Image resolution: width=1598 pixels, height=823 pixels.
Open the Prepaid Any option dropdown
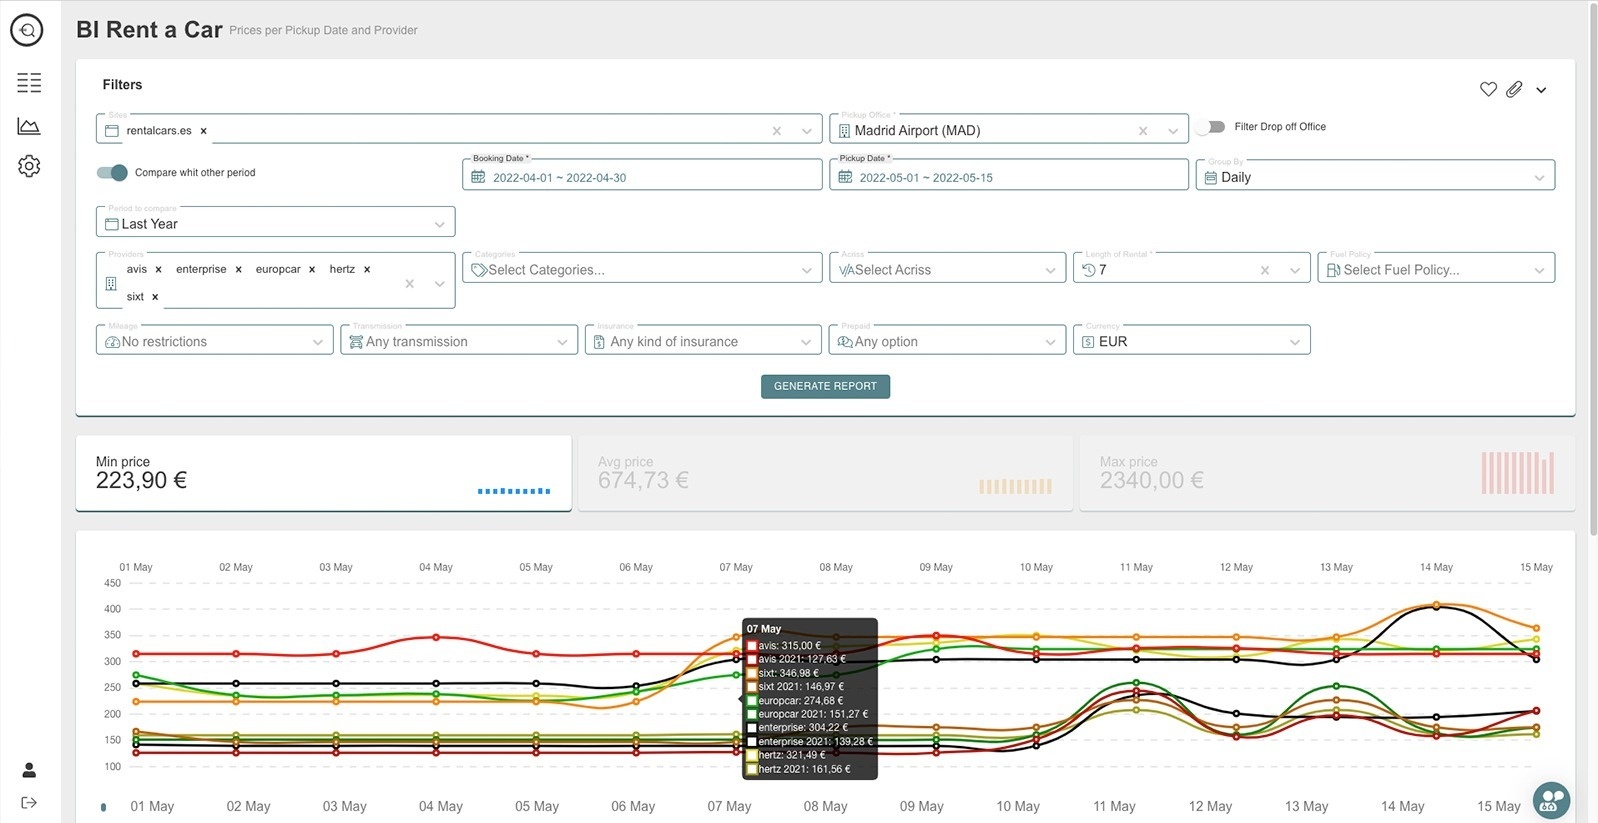coord(947,340)
